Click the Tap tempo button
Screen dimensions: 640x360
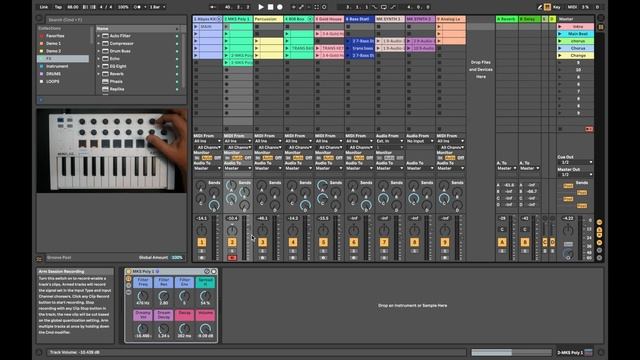point(58,7)
